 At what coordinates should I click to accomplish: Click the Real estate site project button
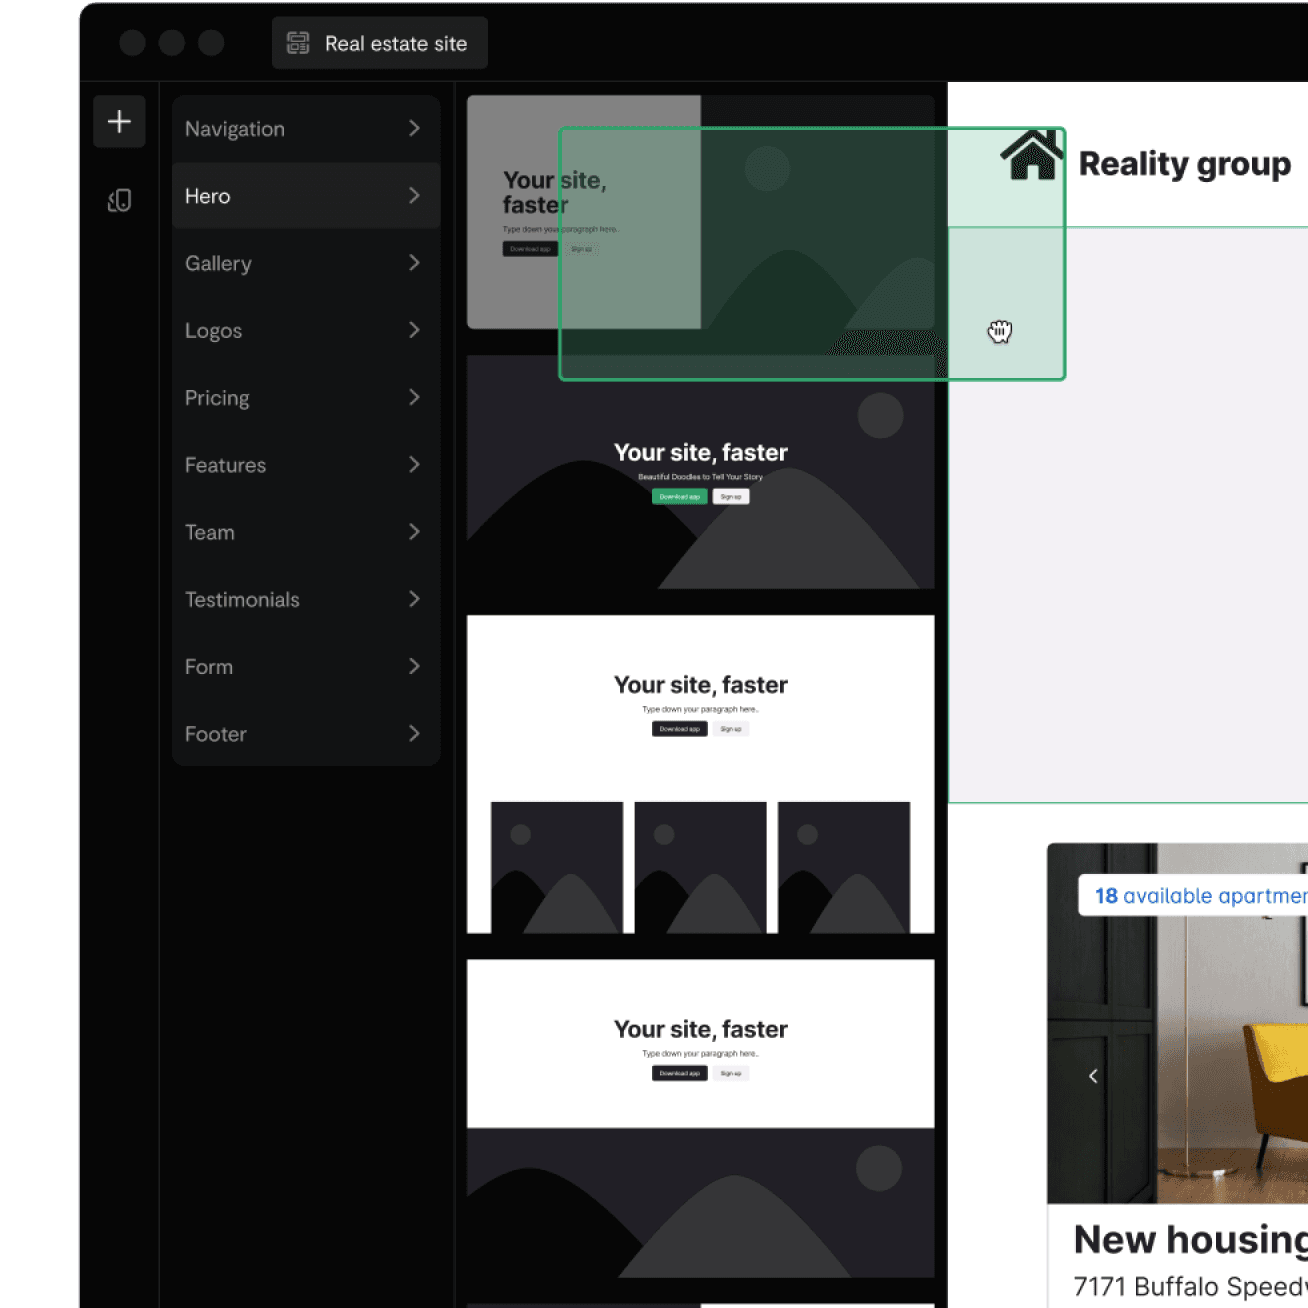point(380,43)
